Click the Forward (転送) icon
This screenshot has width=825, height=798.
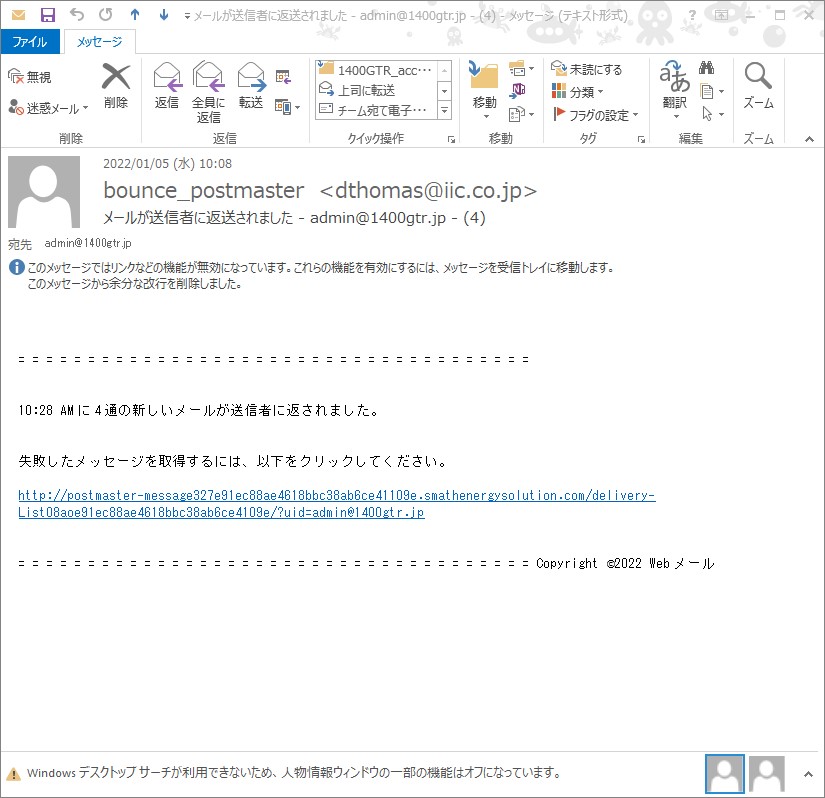point(251,77)
